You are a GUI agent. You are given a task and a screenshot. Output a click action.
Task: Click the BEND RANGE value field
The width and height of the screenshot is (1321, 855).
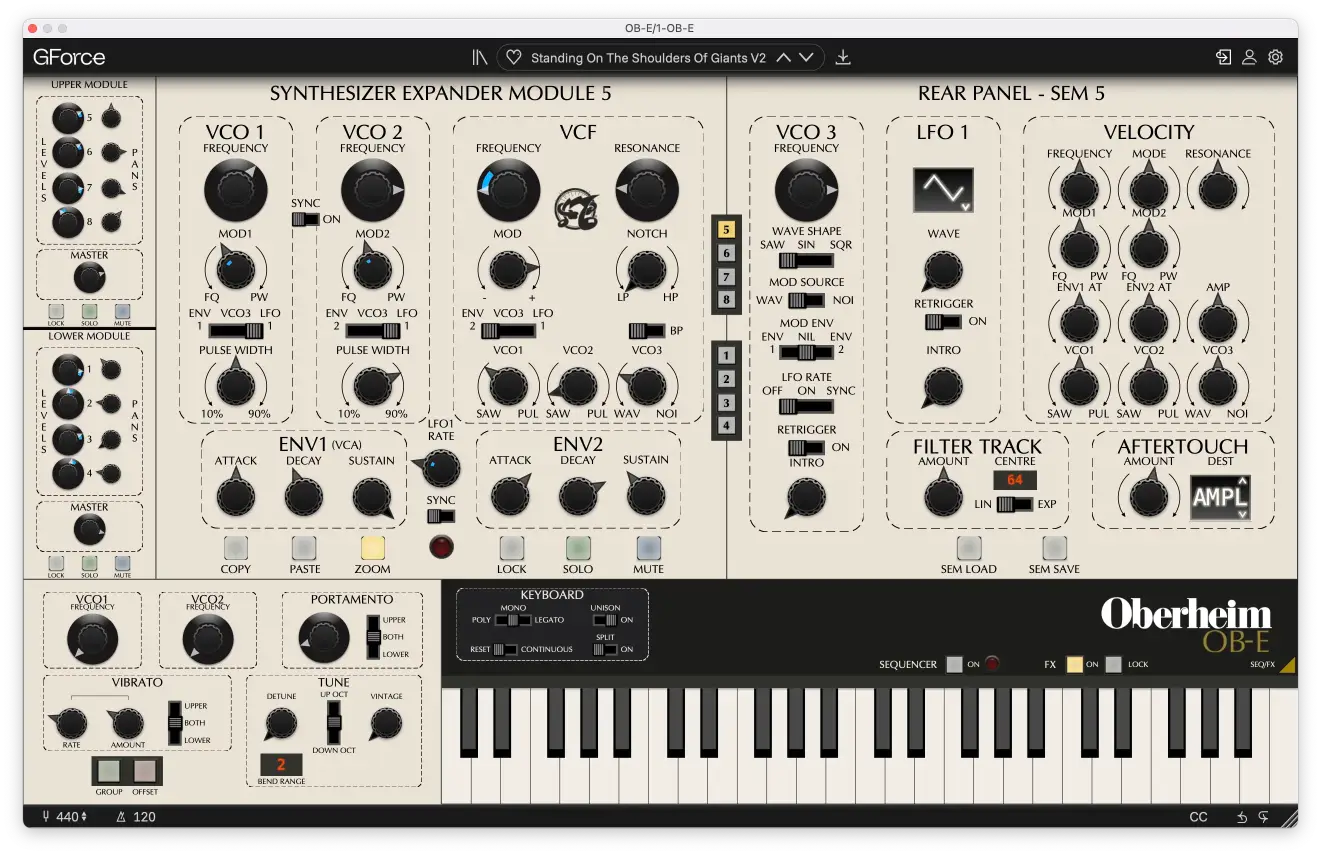[x=281, y=765]
